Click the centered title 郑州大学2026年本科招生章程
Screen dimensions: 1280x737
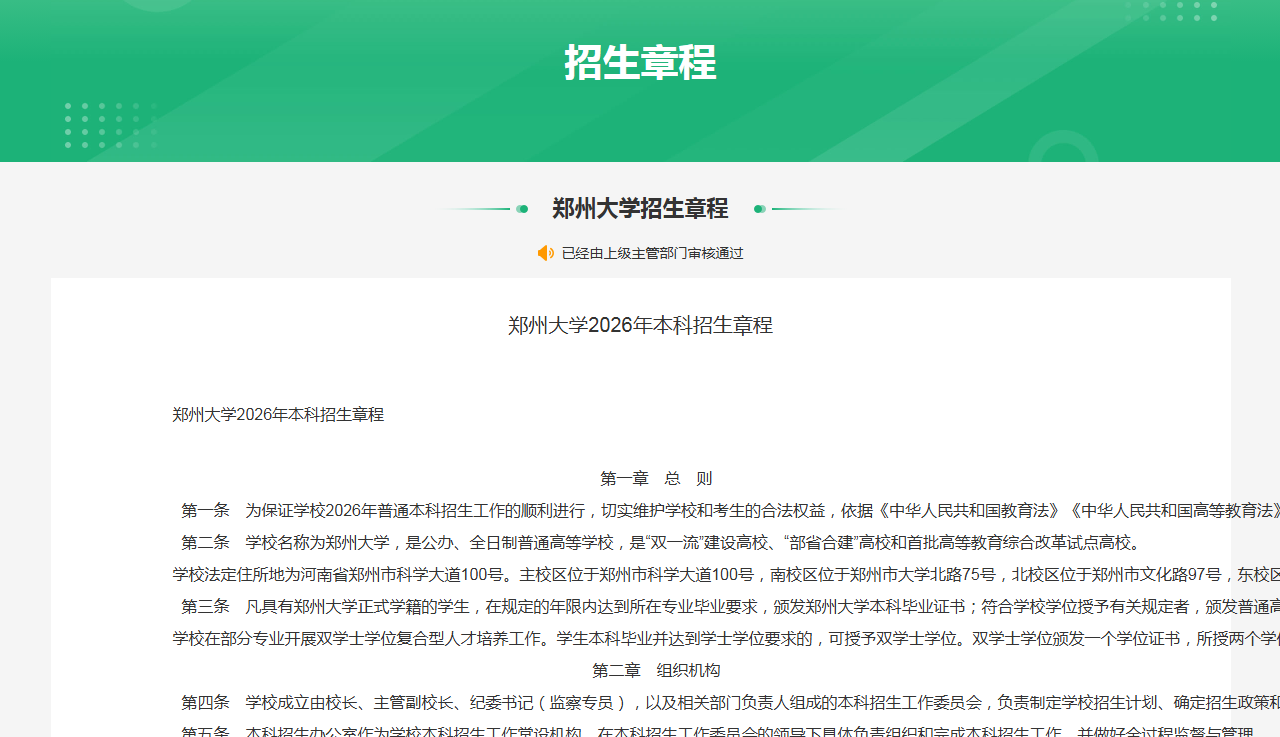click(x=640, y=325)
